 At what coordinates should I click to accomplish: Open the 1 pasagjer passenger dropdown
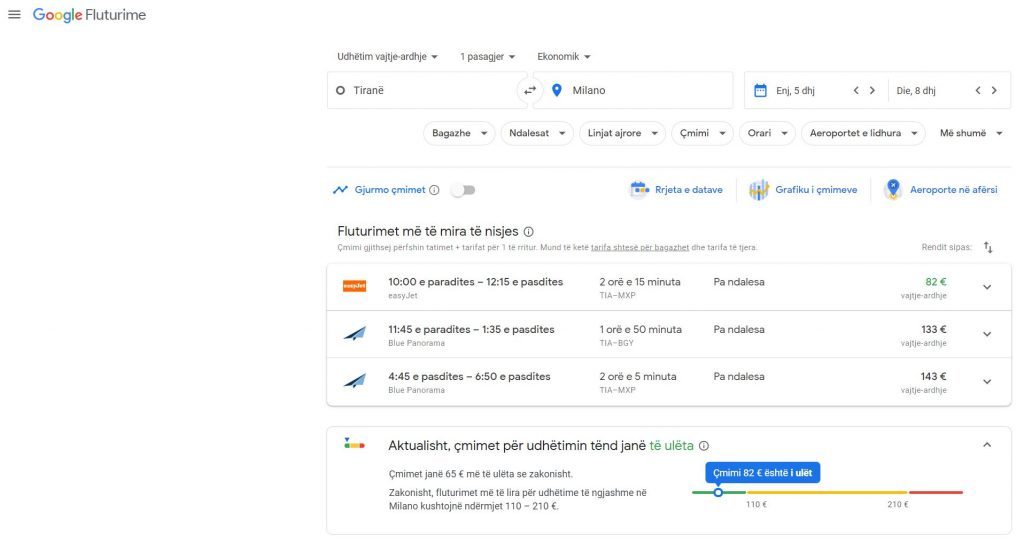click(487, 57)
